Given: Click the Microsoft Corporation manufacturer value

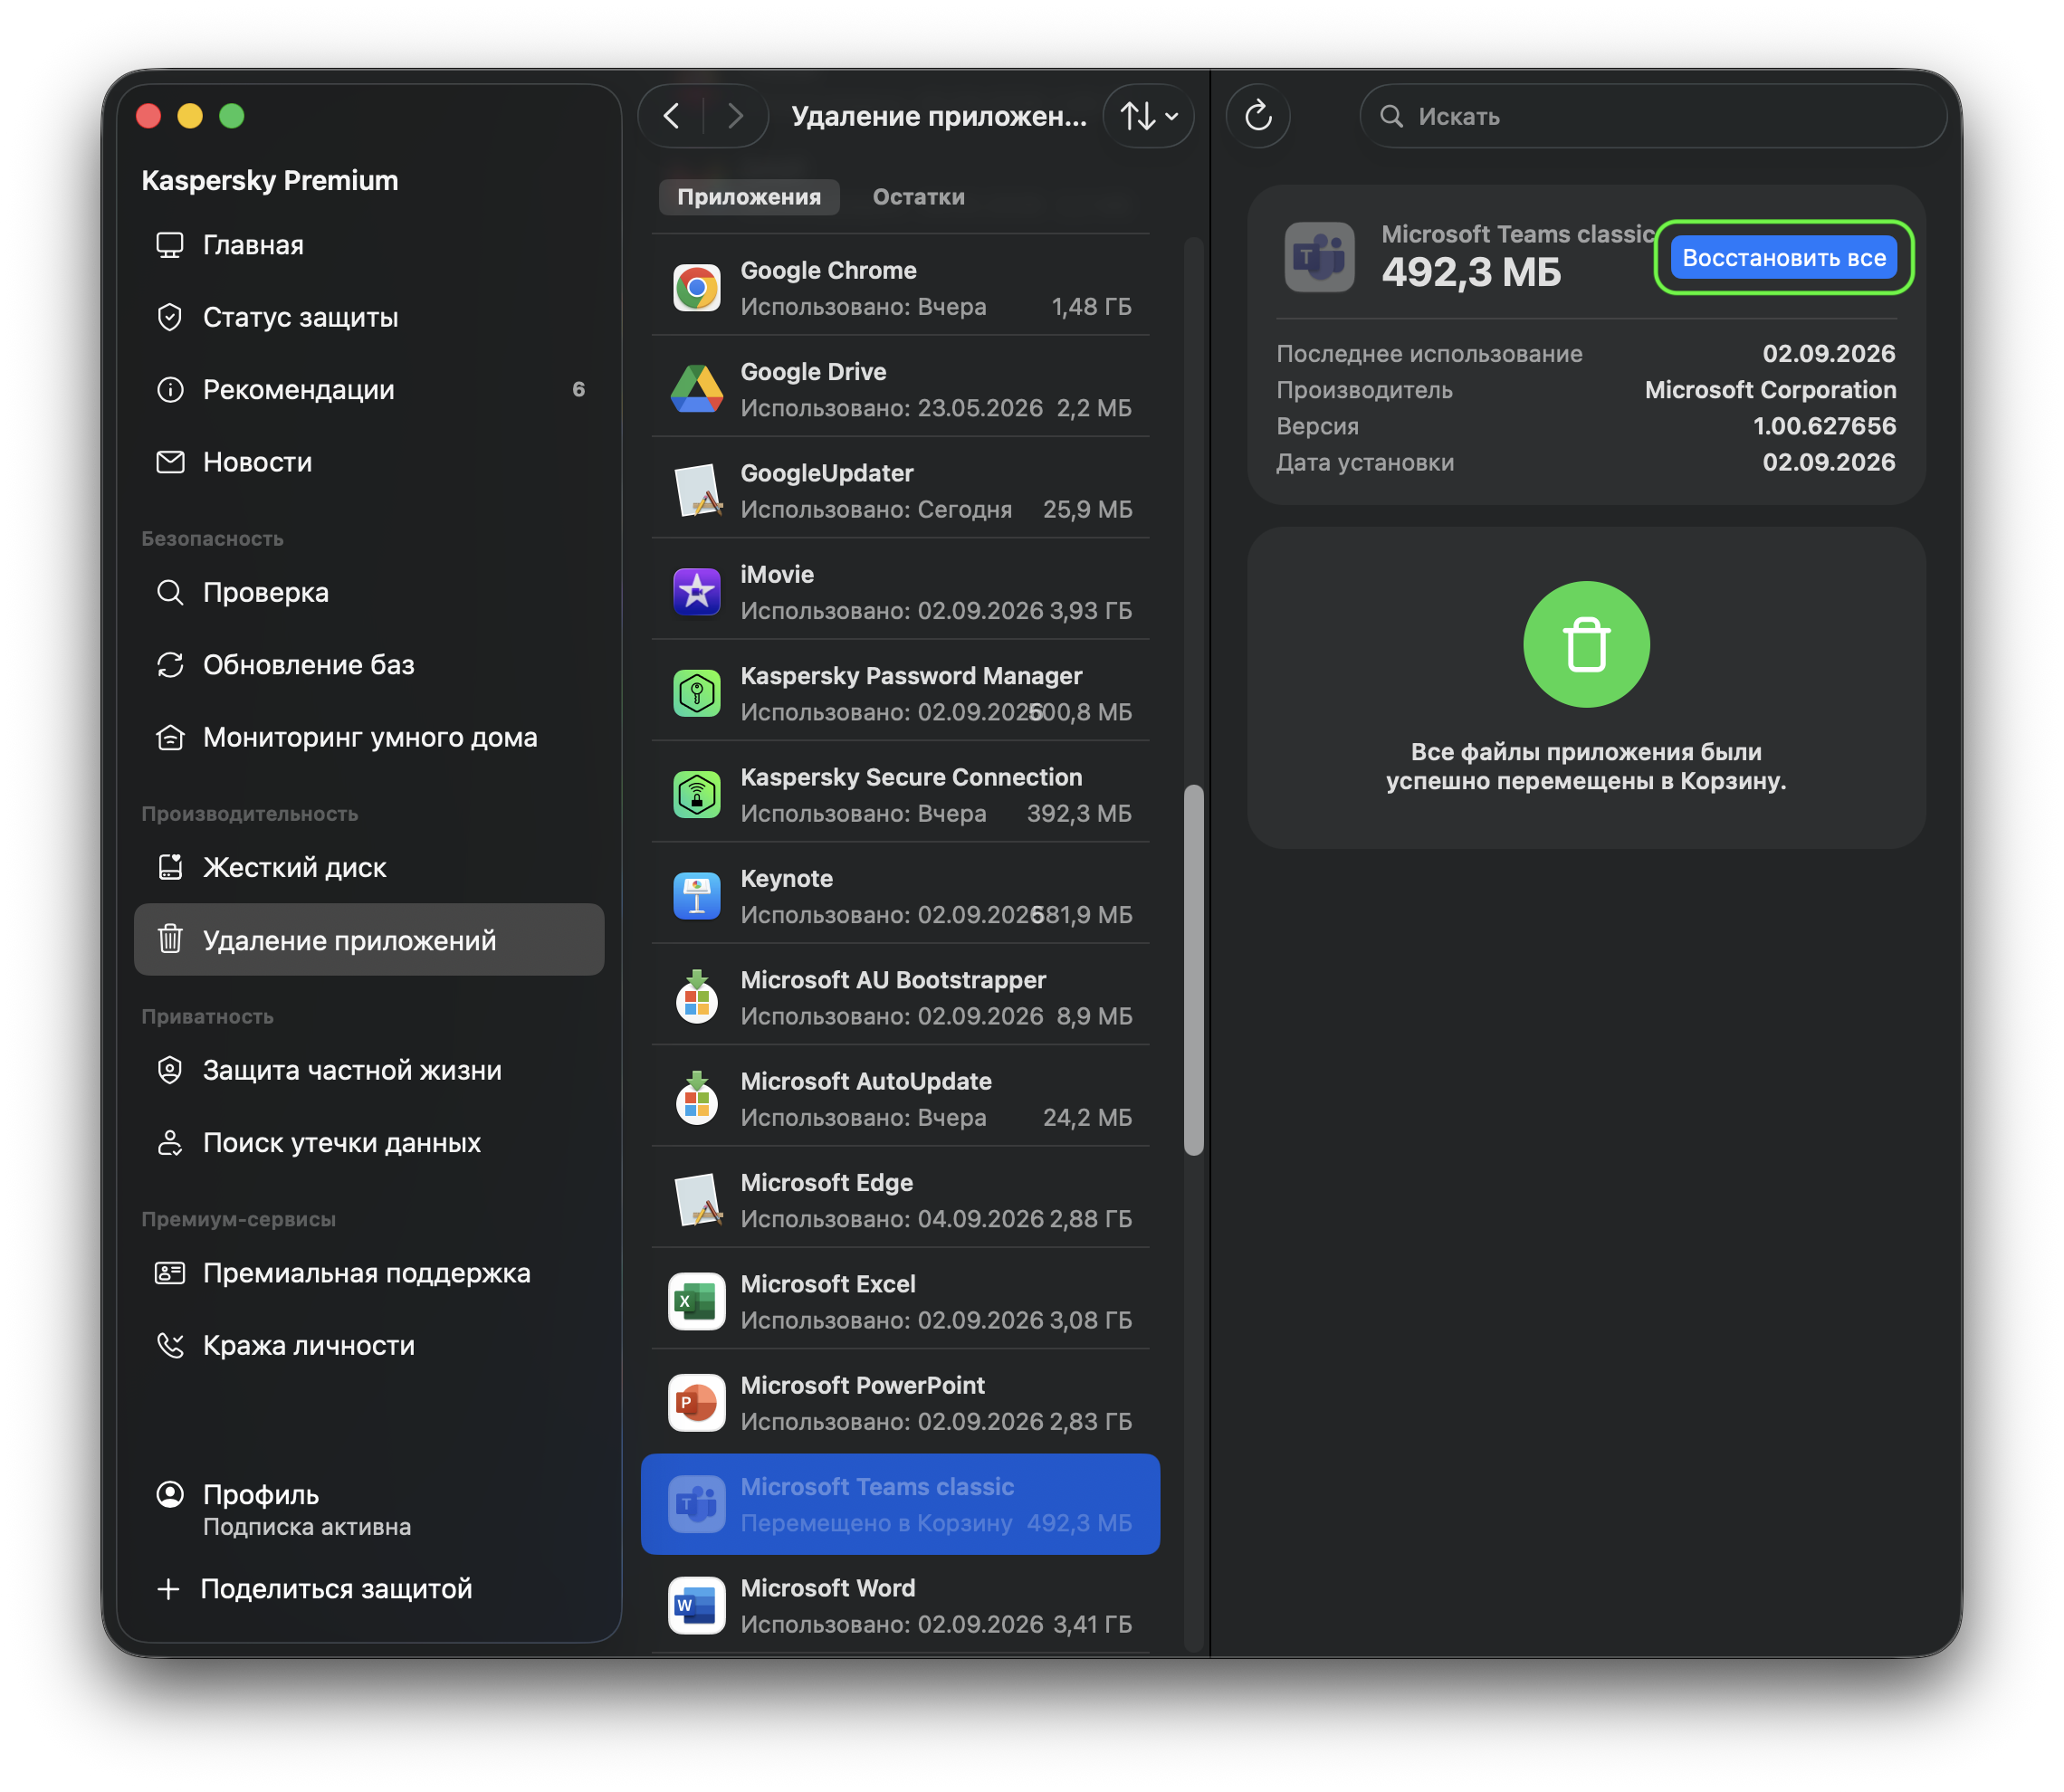Looking at the screenshot, I should tap(1770, 390).
